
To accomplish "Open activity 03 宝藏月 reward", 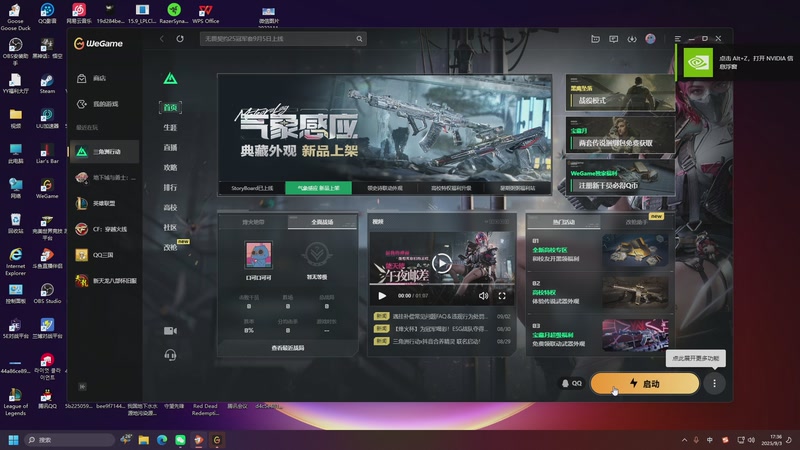I will pyautogui.click(x=600, y=335).
